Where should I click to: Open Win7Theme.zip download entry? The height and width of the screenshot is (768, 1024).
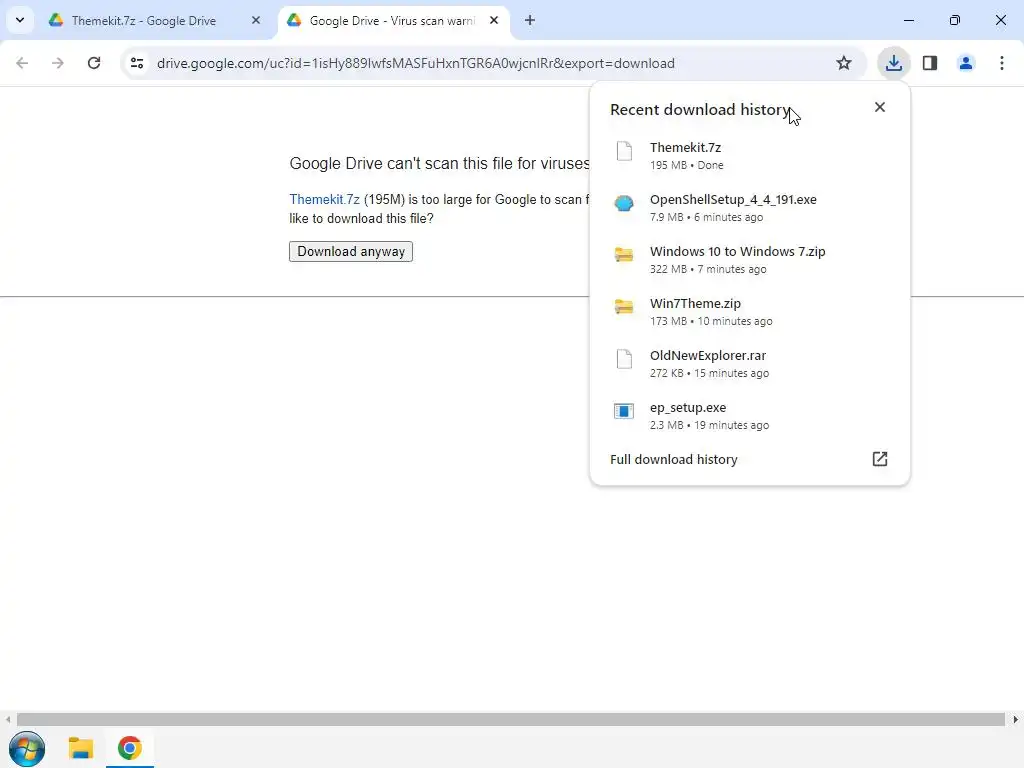pyautogui.click(x=750, y=312)
